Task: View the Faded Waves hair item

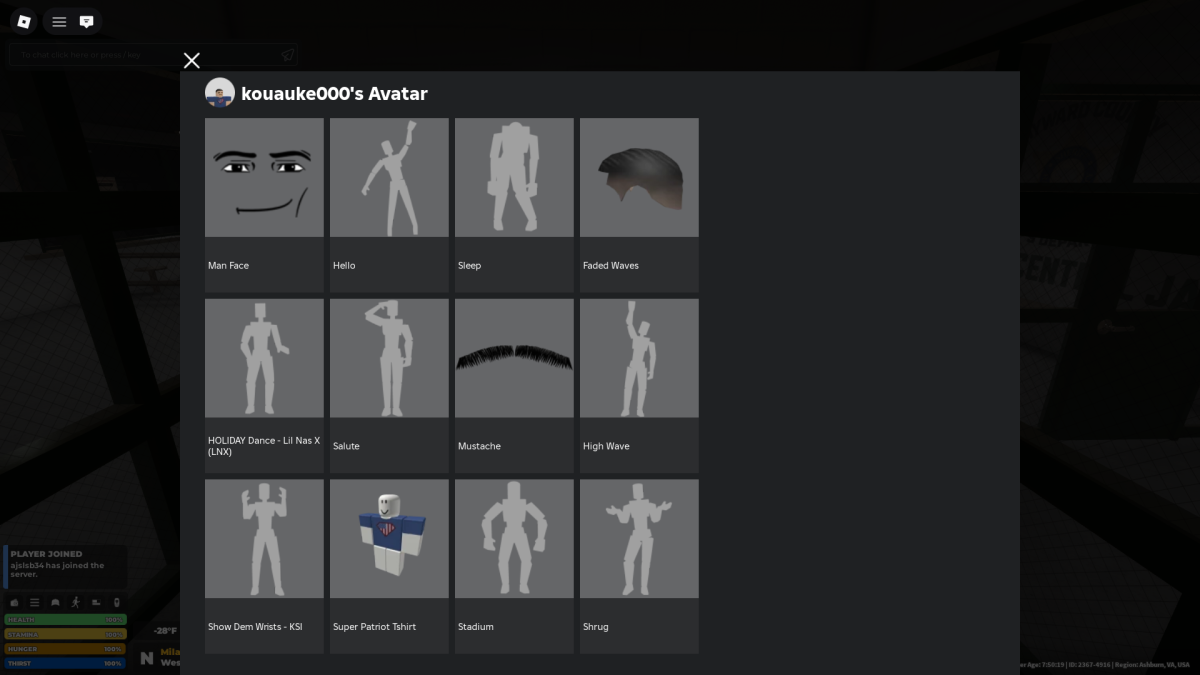Action: pyautogui.click(x=639, y=178)
